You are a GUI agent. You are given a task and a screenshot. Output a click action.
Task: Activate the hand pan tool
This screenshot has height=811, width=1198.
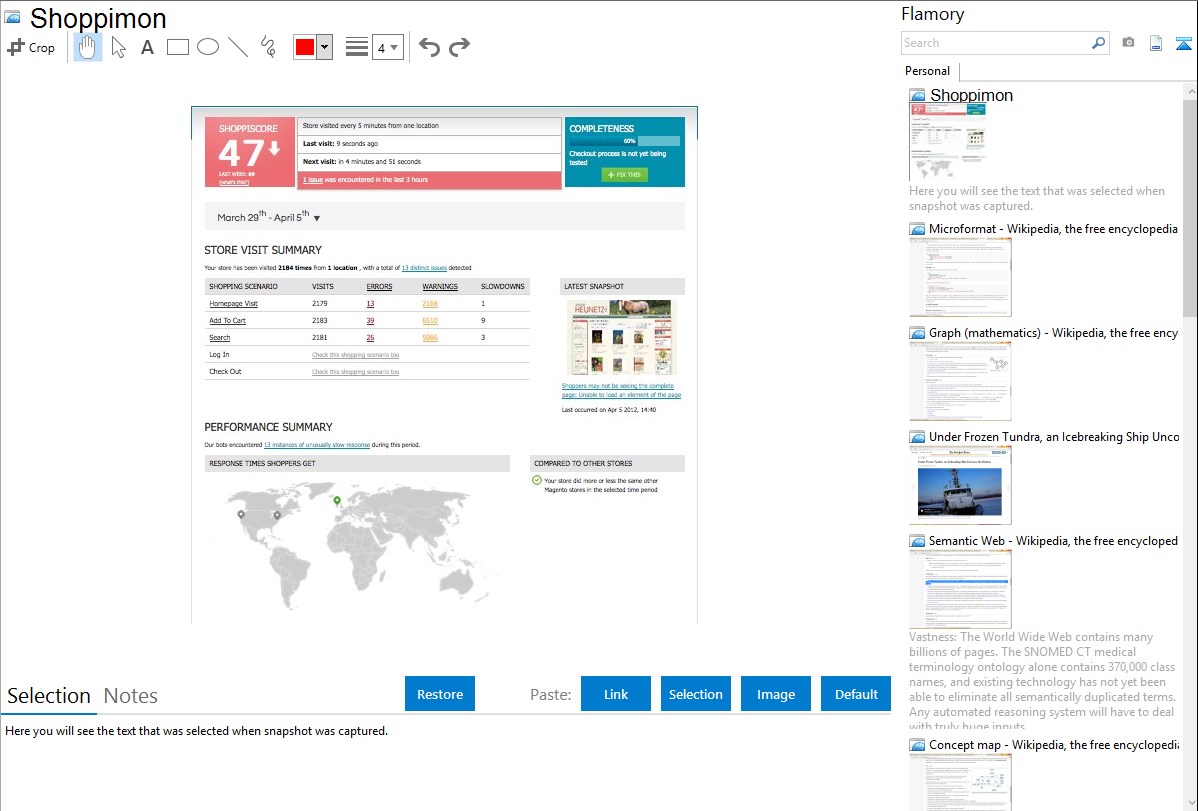point(88,47)
